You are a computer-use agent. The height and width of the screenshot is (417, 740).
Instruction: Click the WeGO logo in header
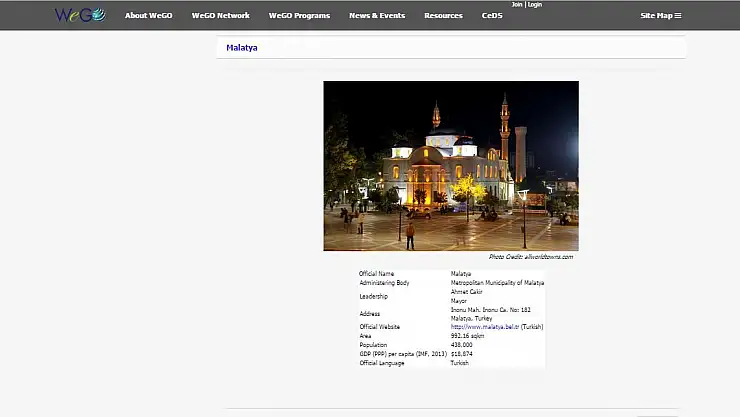pyautogui.click(x=79, y=15)
